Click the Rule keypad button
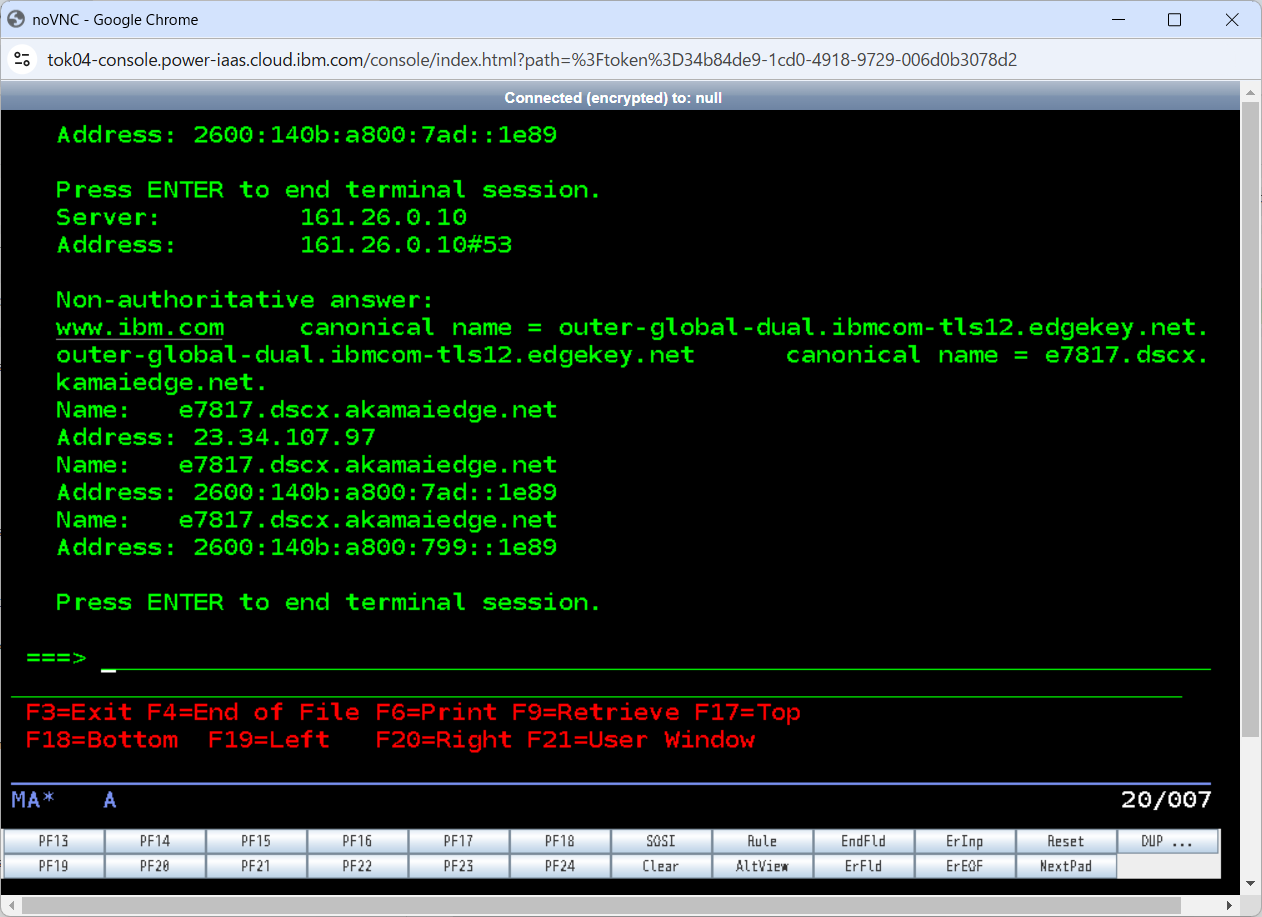 [762, 841]
